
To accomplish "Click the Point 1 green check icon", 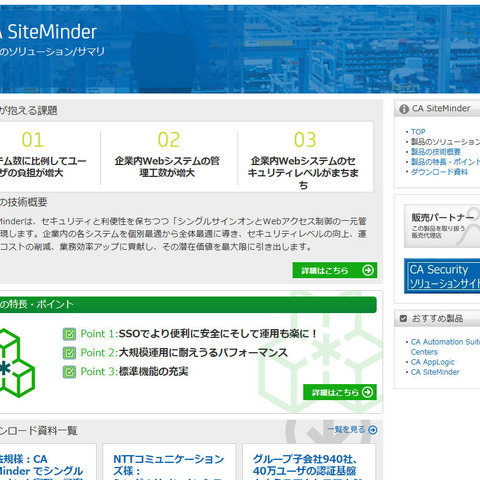I will point(69,334).
